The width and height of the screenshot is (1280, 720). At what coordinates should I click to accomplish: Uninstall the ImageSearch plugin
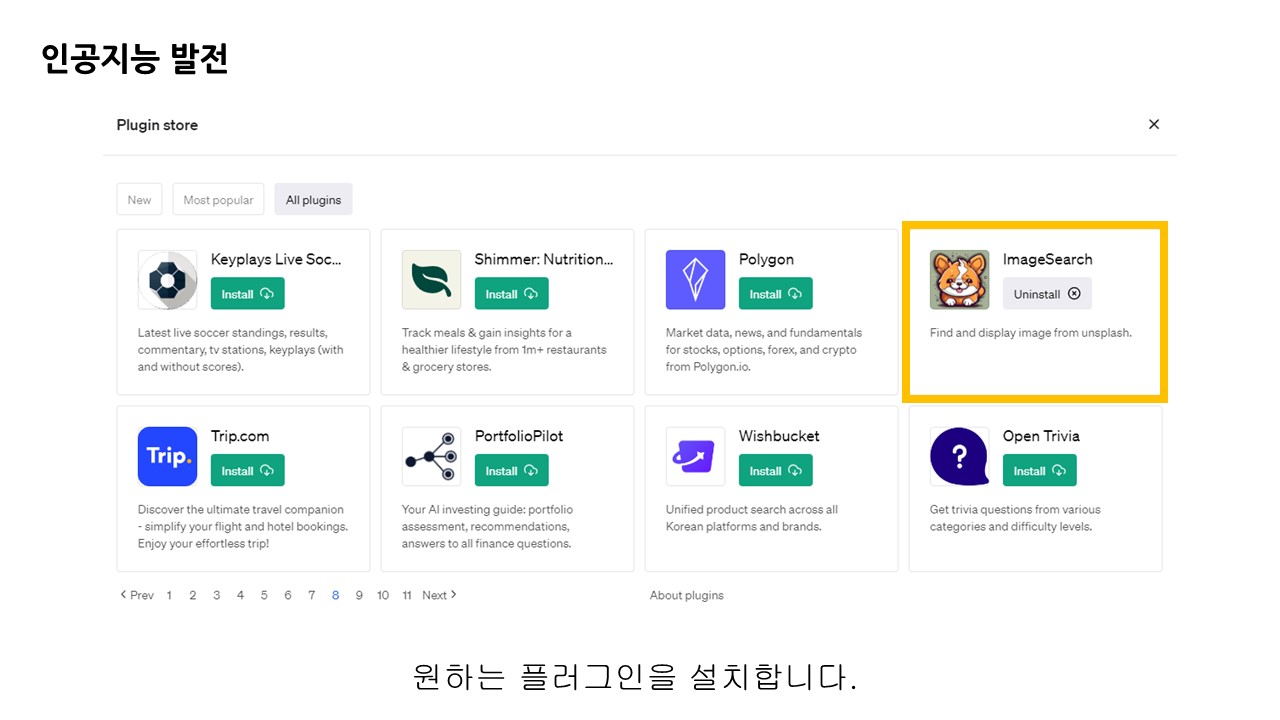(x=1047, y=294)
